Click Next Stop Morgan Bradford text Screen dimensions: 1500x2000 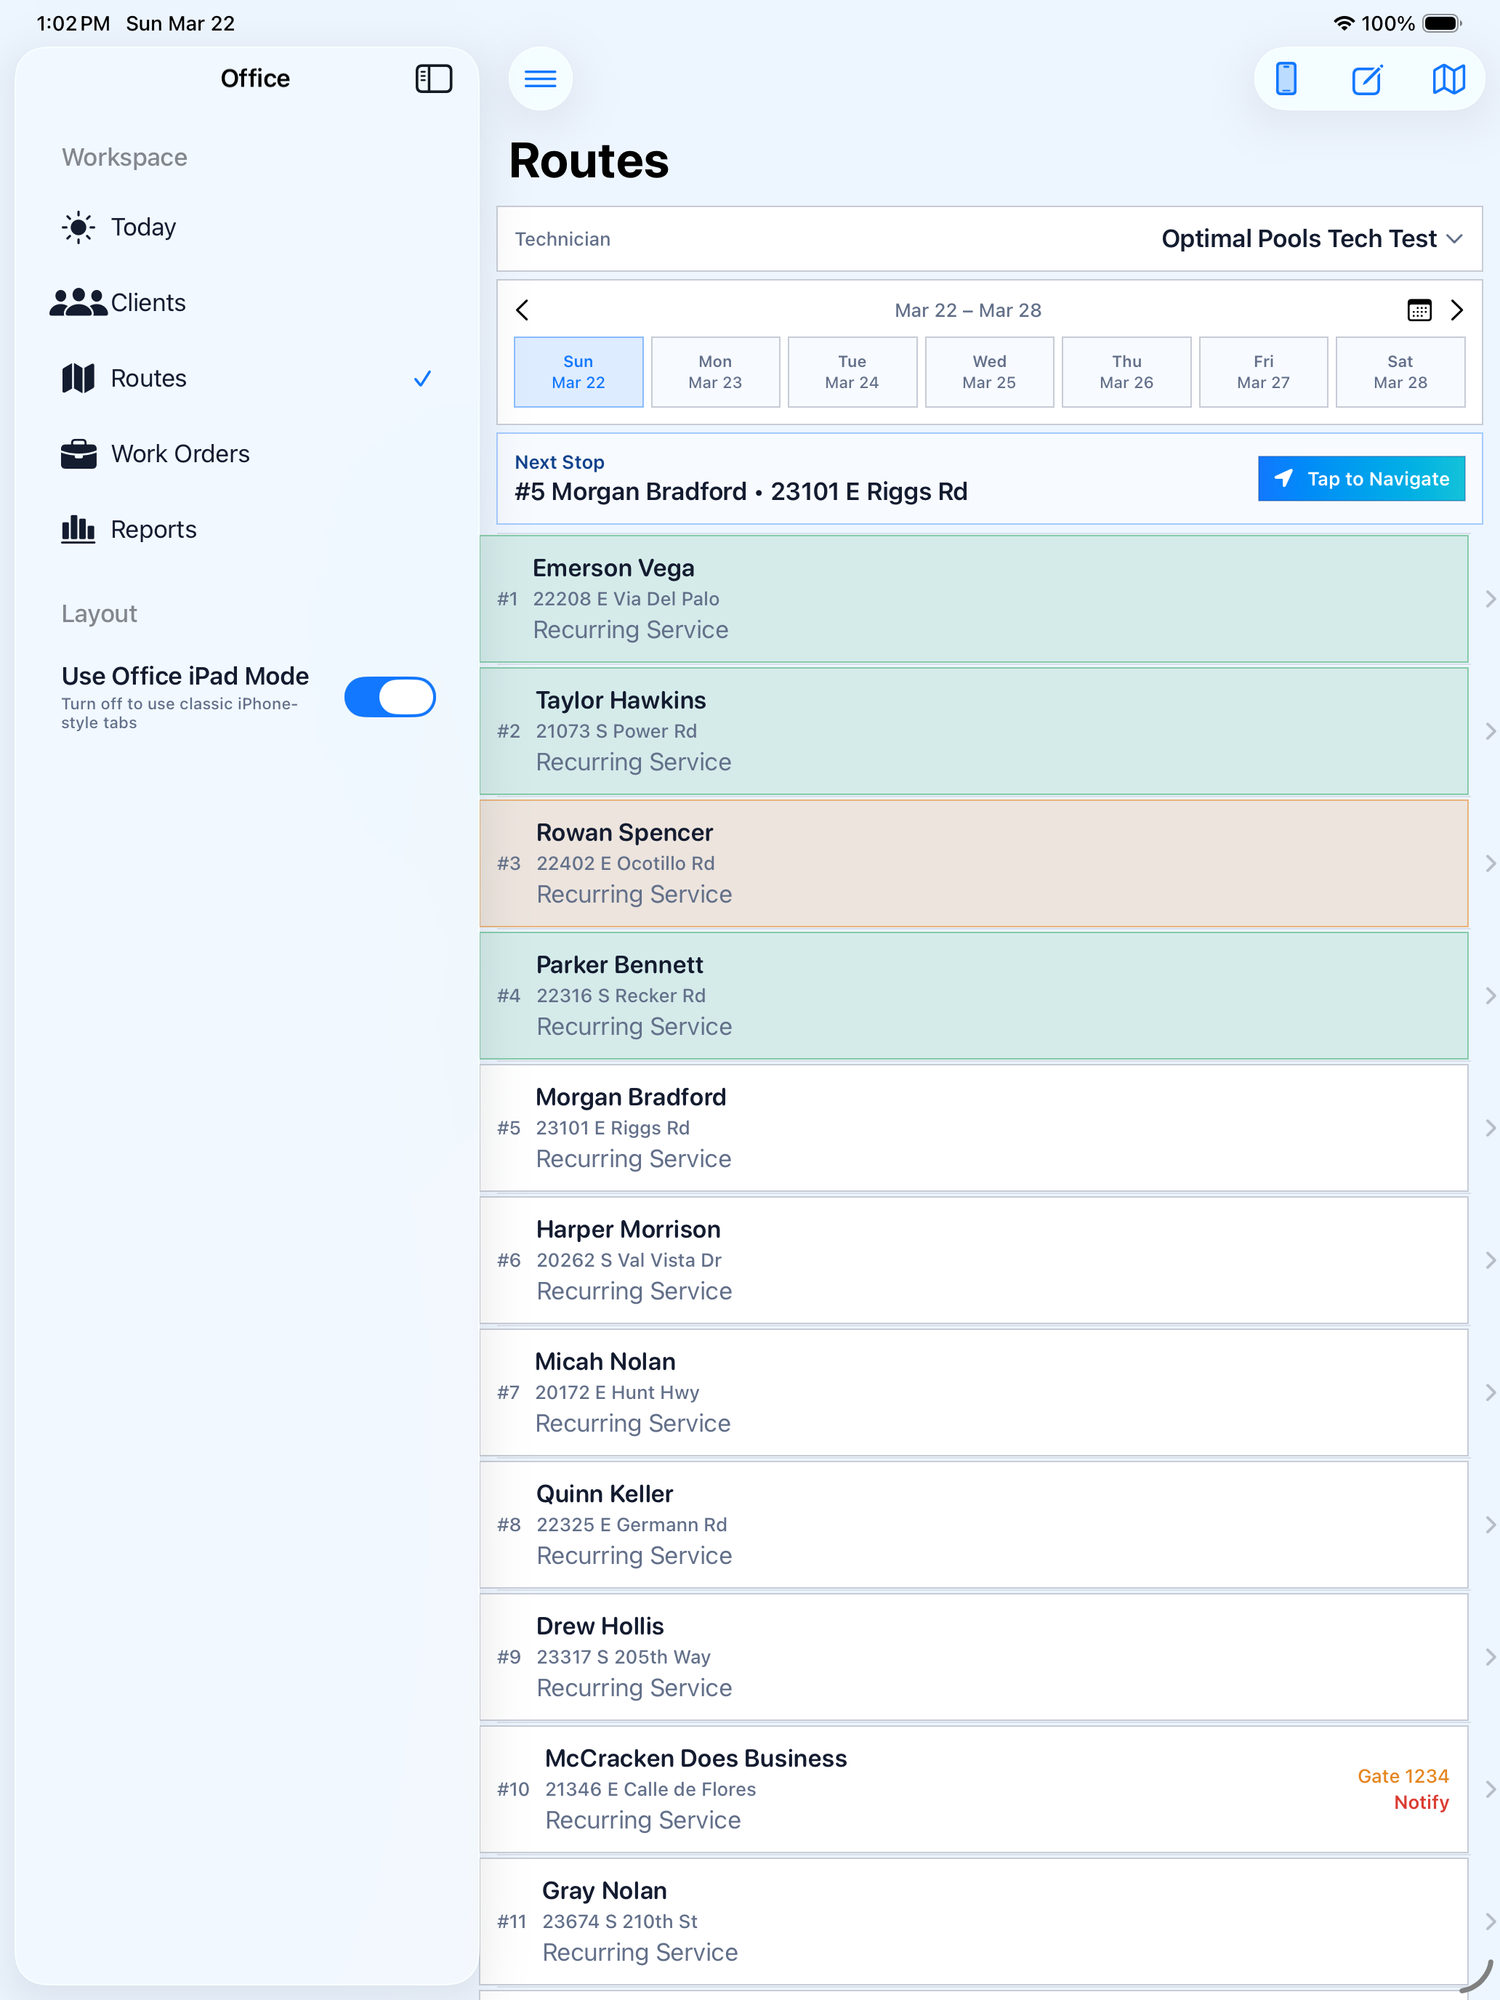point(741,492)
